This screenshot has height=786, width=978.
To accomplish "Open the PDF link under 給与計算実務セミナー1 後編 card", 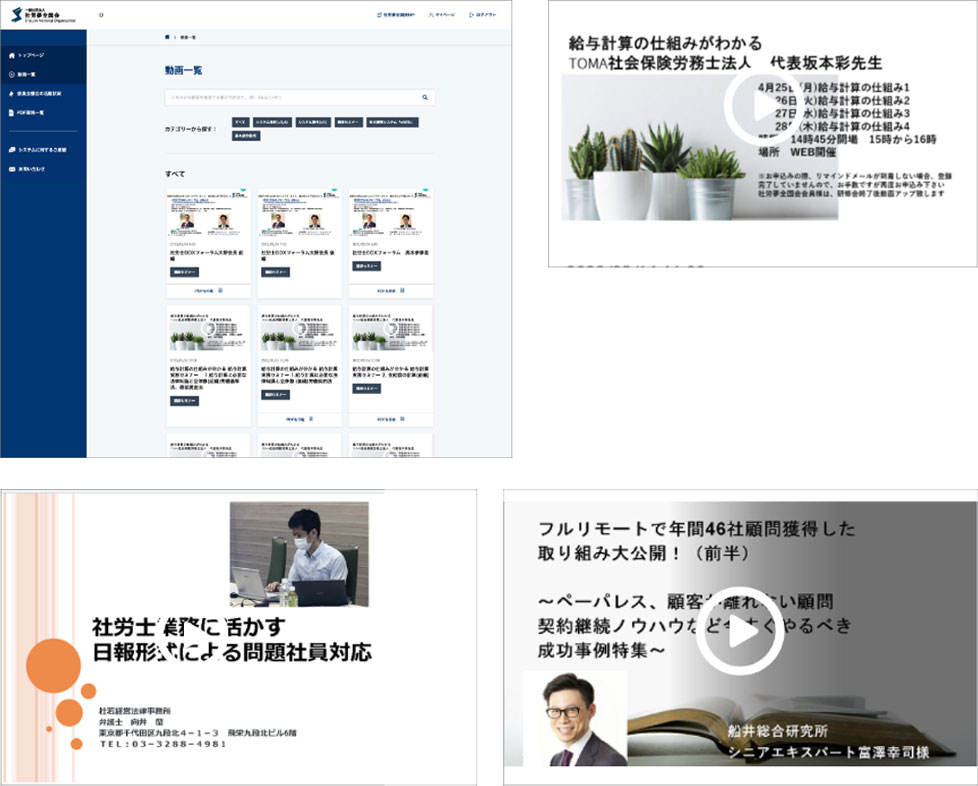I will (299, 419).
